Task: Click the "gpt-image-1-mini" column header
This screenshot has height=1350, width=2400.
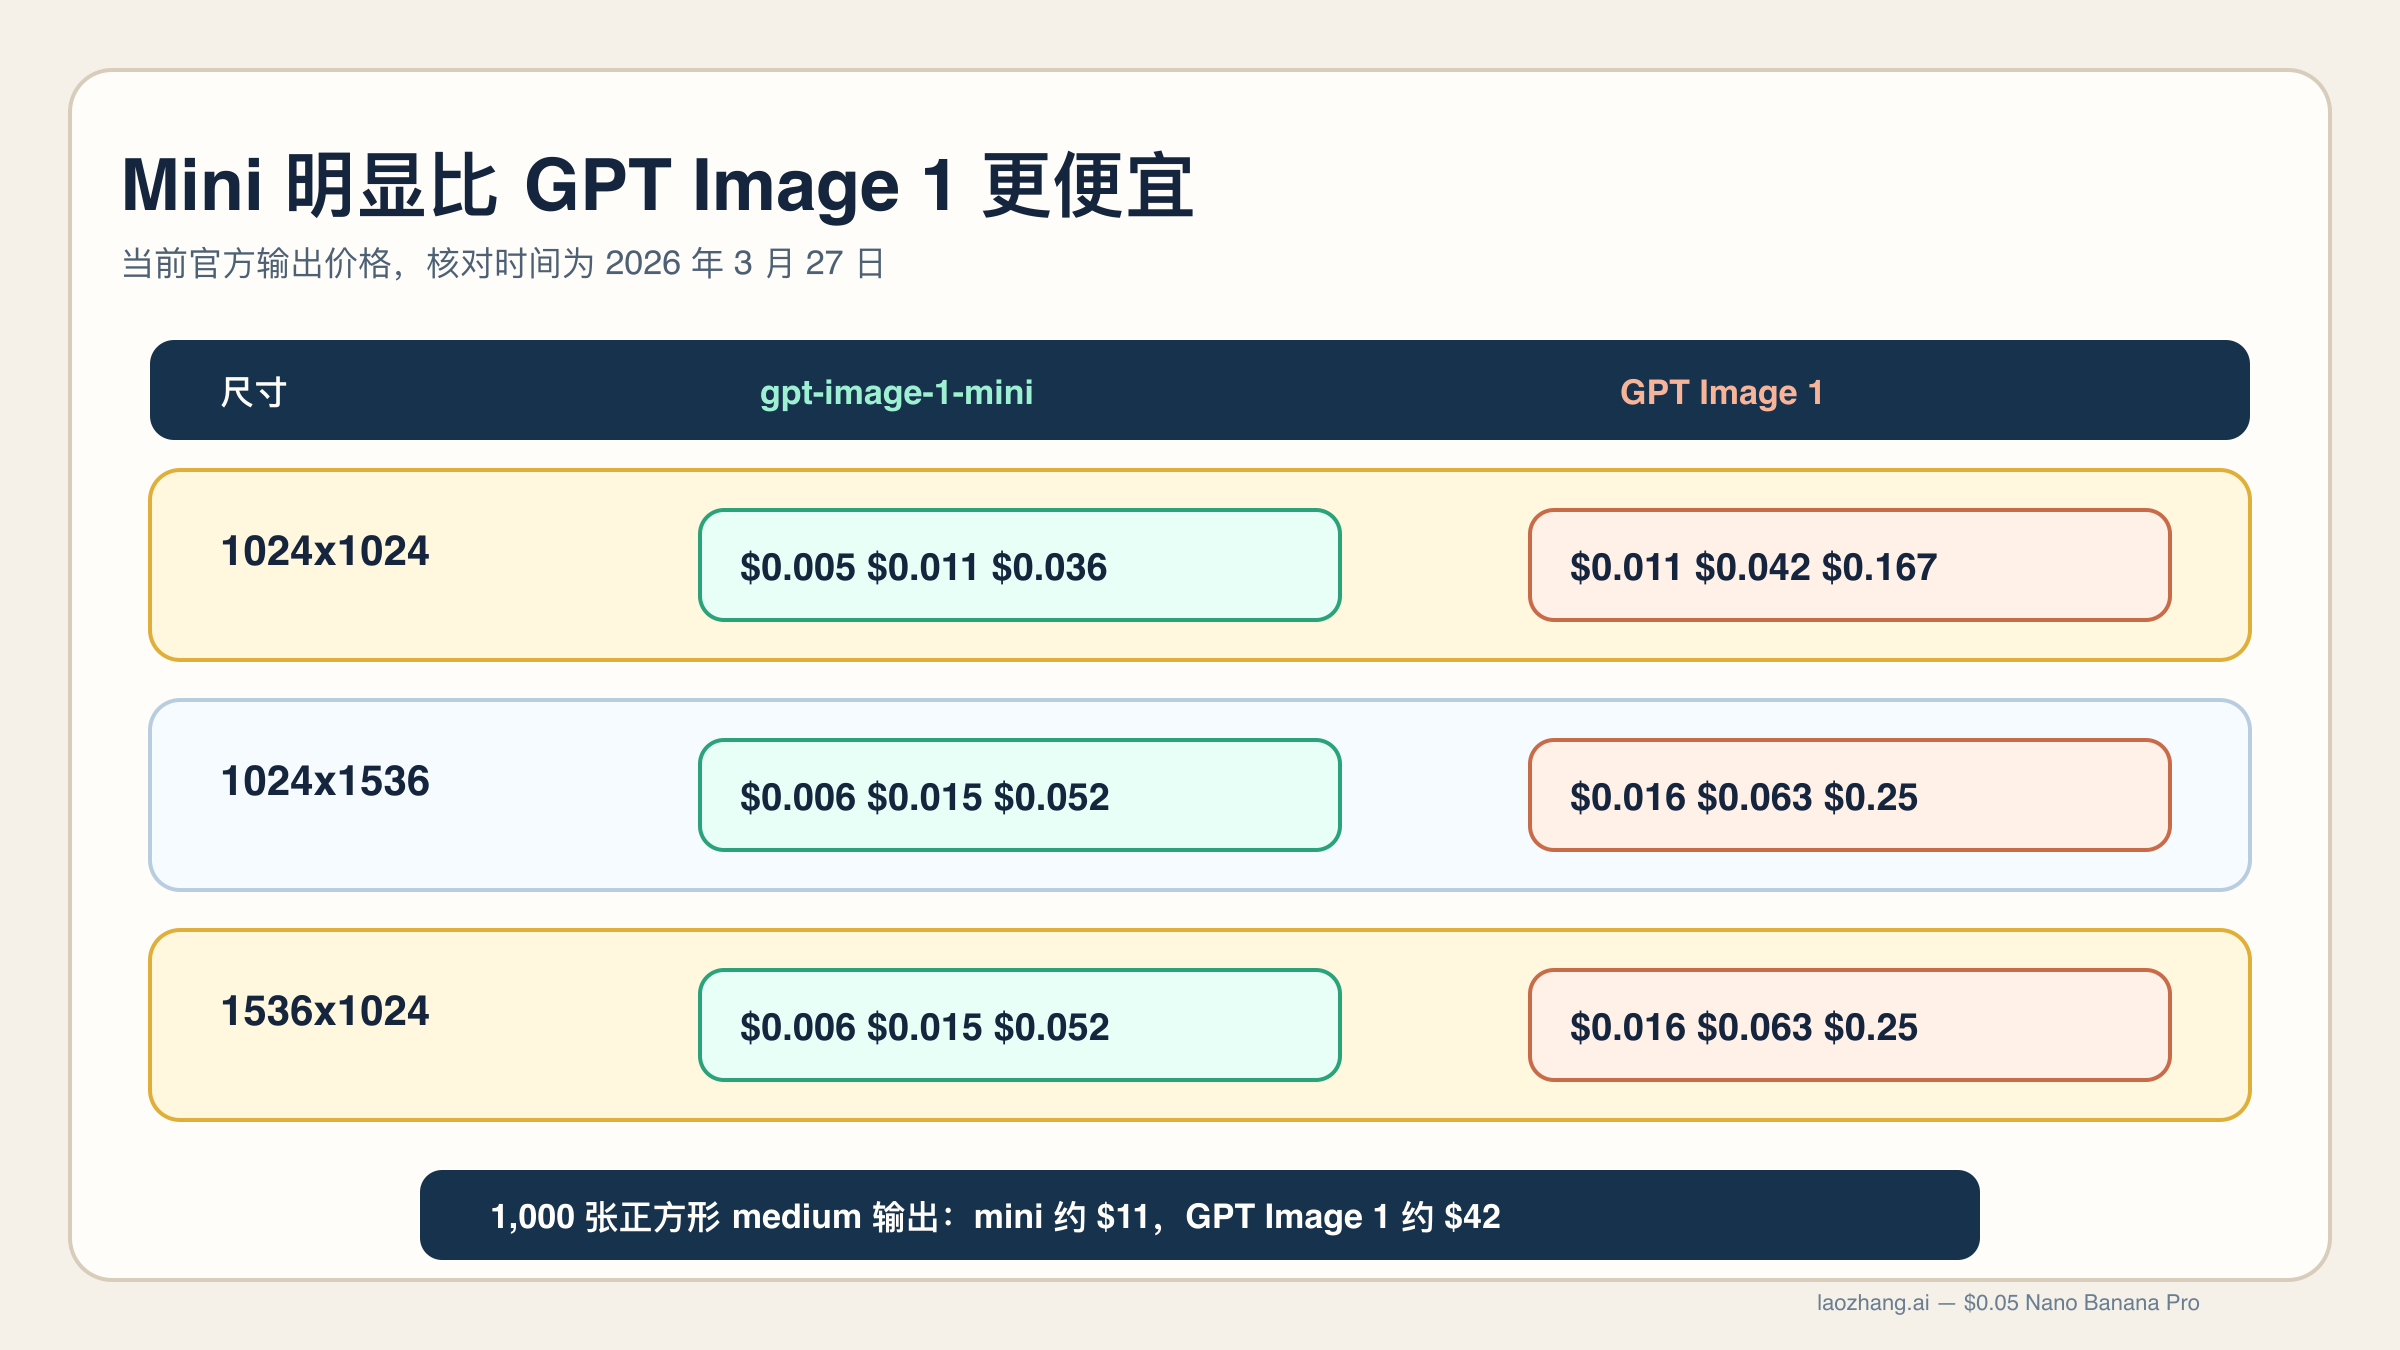Action: tap(897, 393)
